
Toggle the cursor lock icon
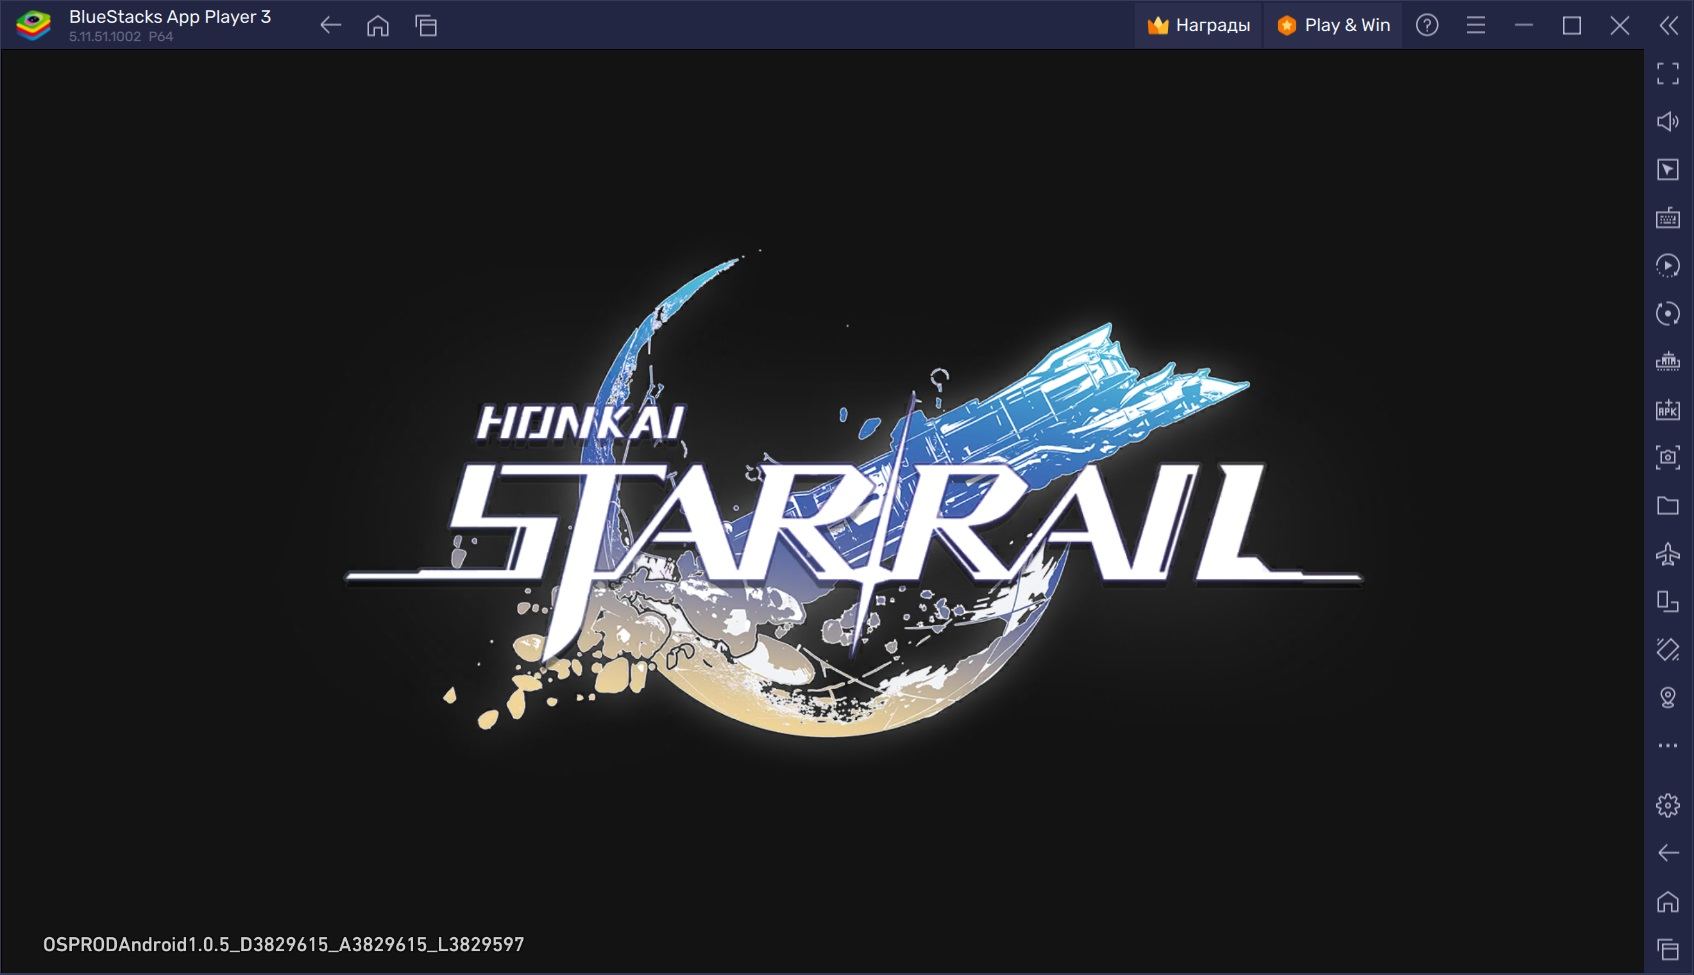(1668, 169)
